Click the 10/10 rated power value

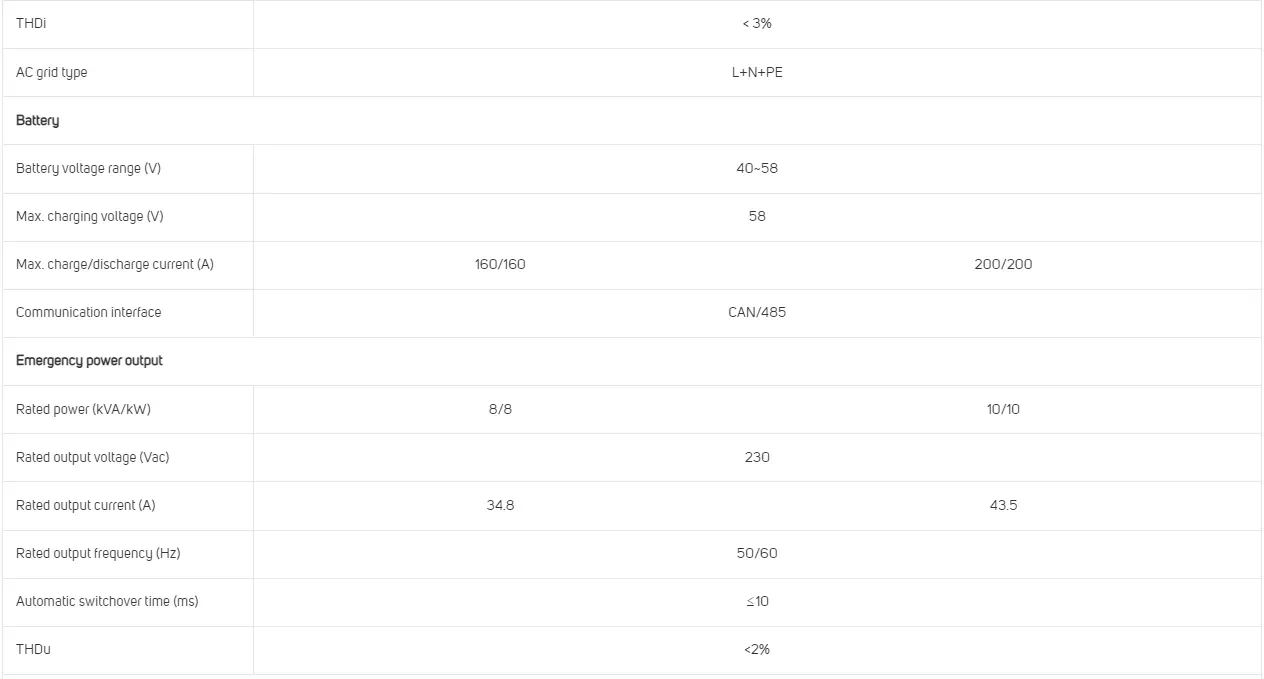pos(1003,409)
